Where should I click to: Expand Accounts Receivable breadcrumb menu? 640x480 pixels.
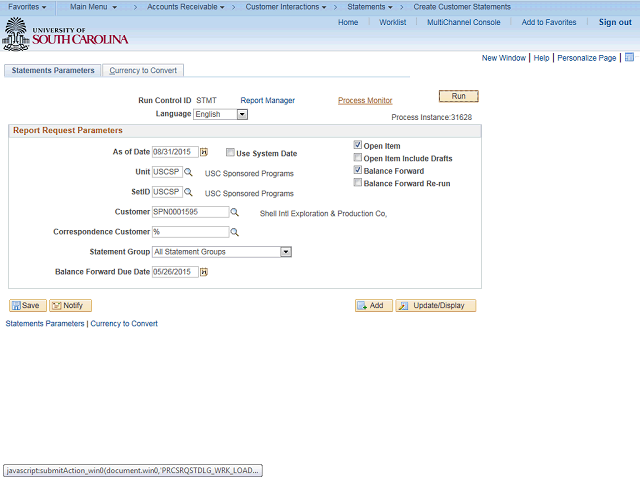186,7
